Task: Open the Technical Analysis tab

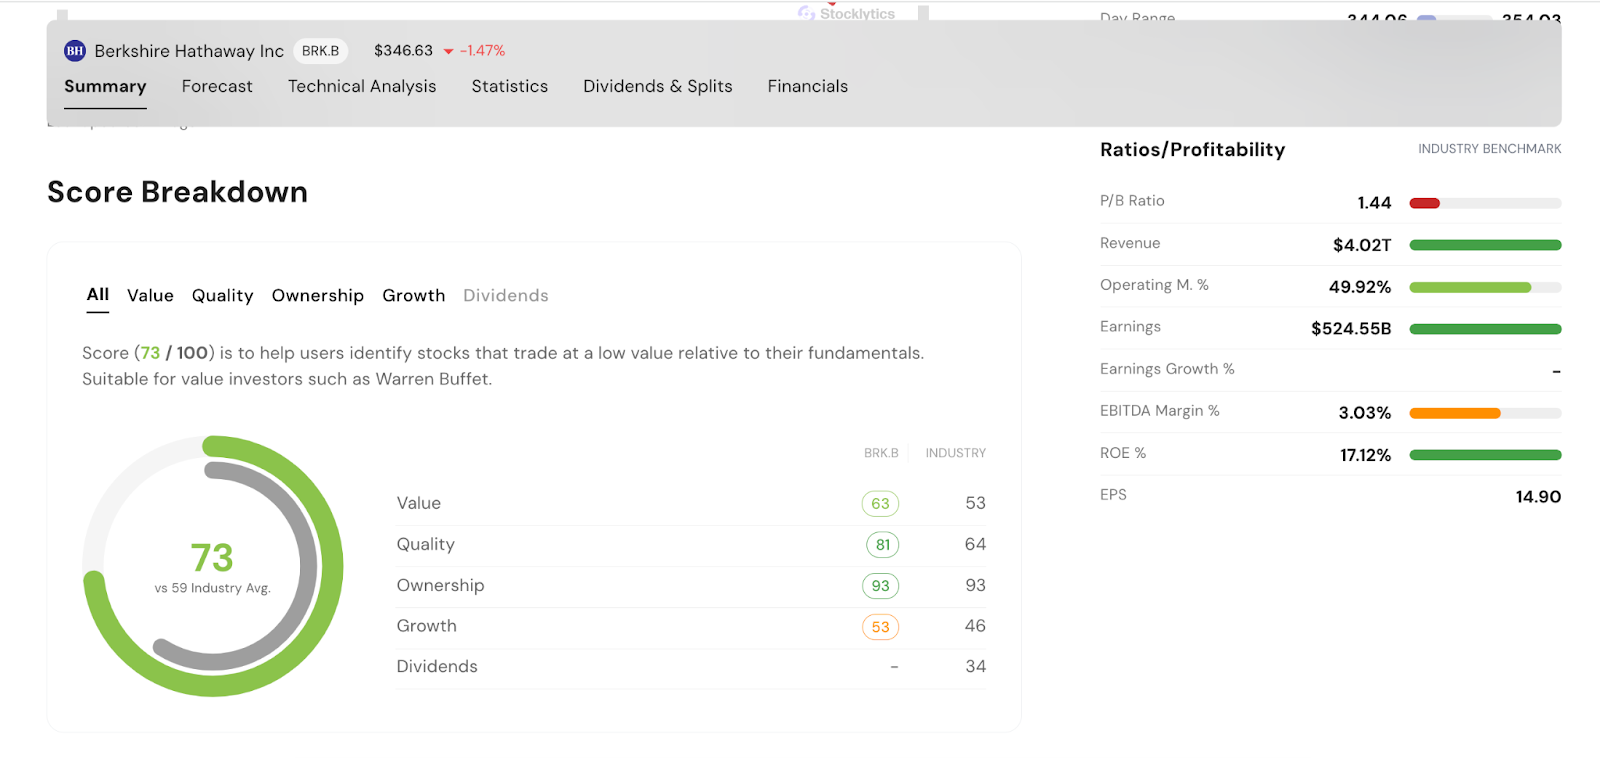Action: 362,86
